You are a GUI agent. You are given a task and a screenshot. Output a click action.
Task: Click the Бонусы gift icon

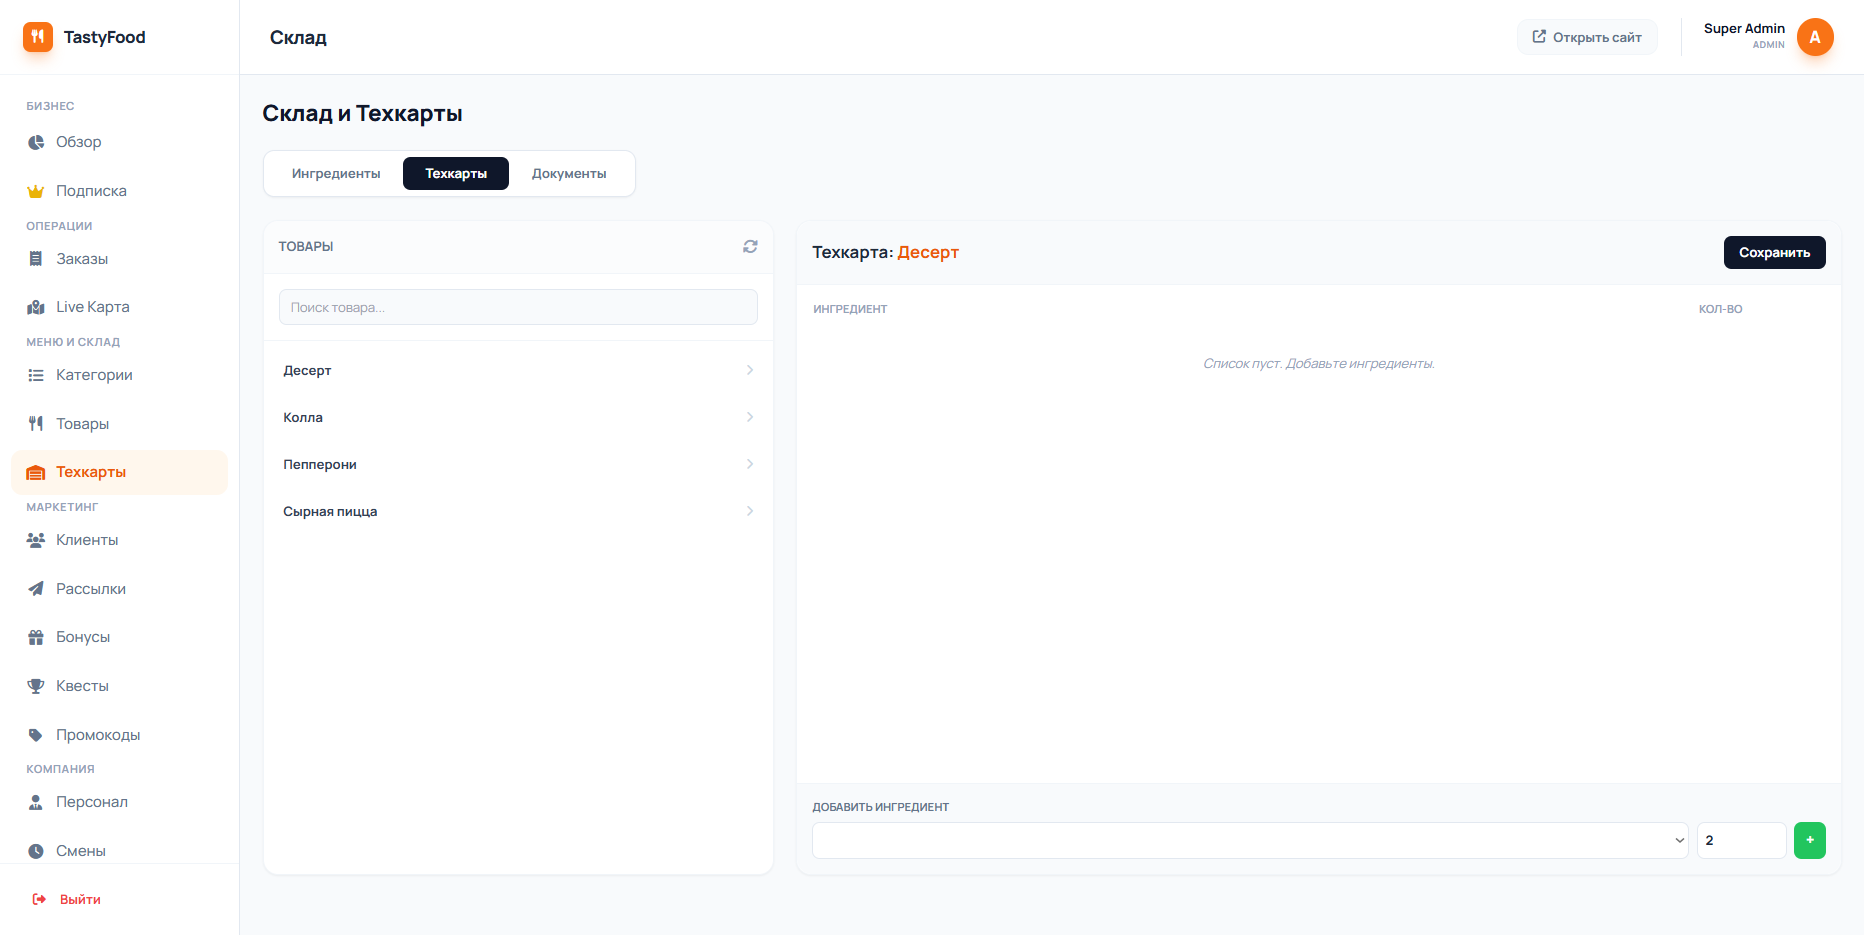tap(36, 637)
